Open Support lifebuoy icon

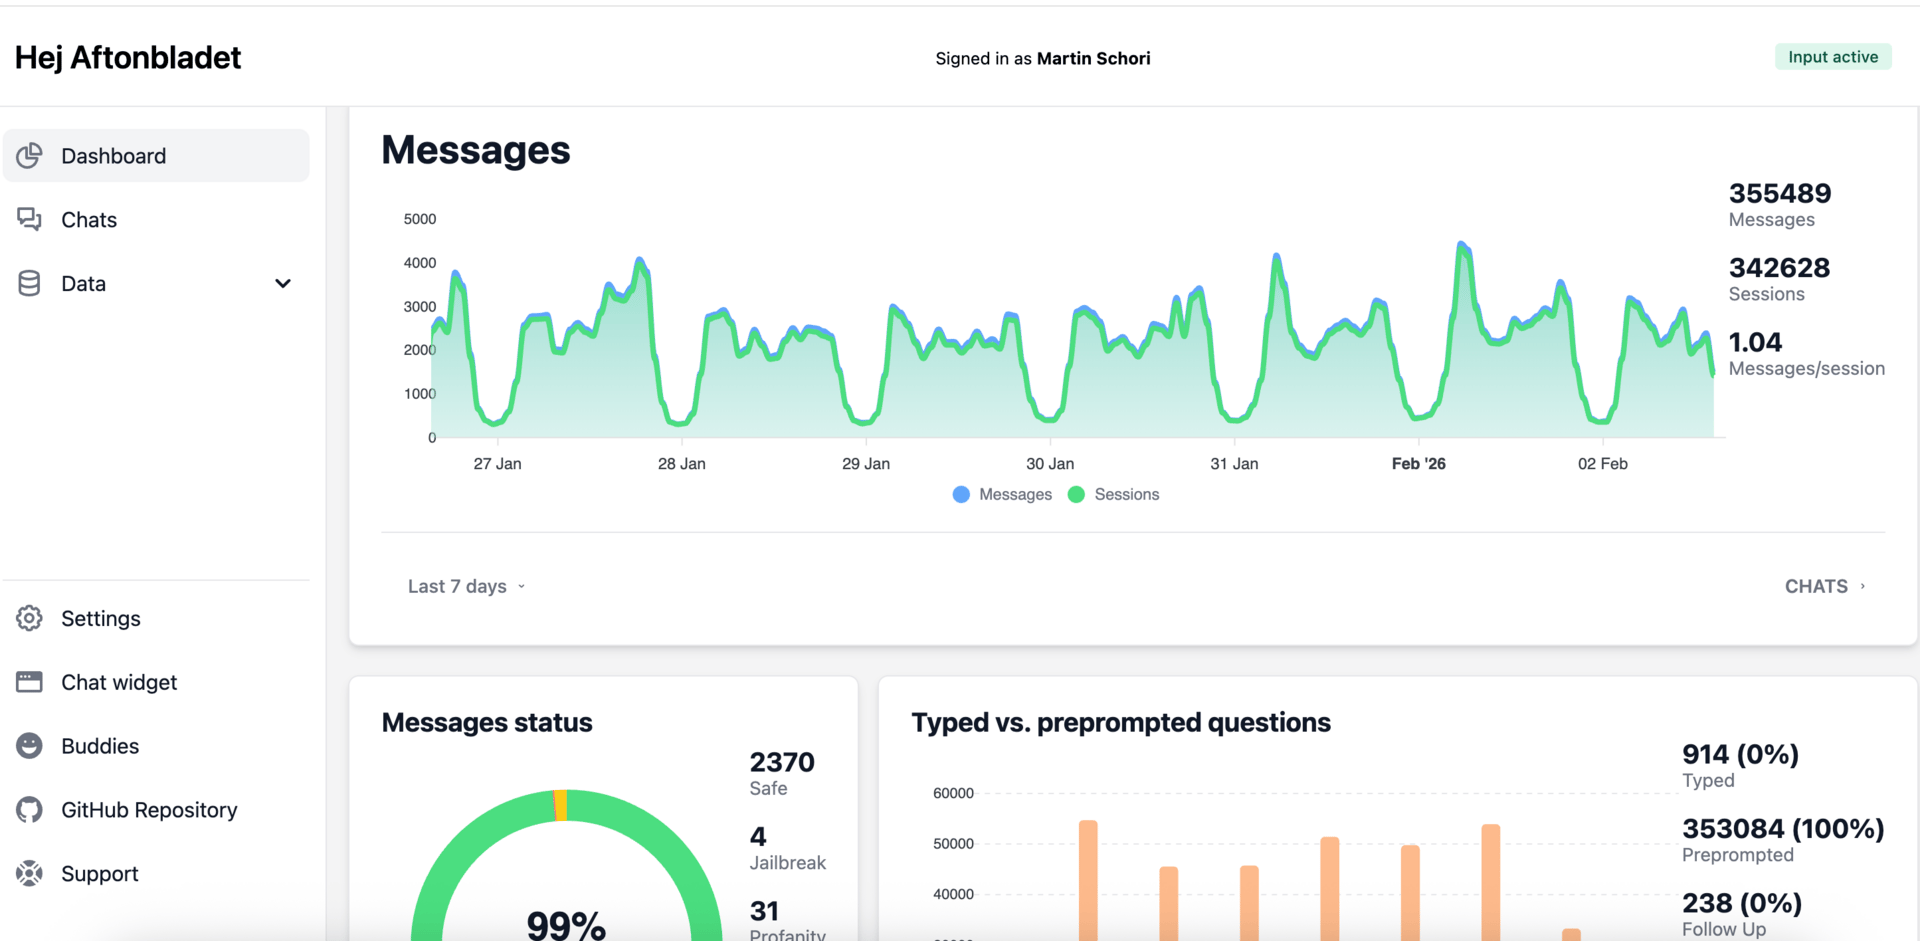(30, 873)
